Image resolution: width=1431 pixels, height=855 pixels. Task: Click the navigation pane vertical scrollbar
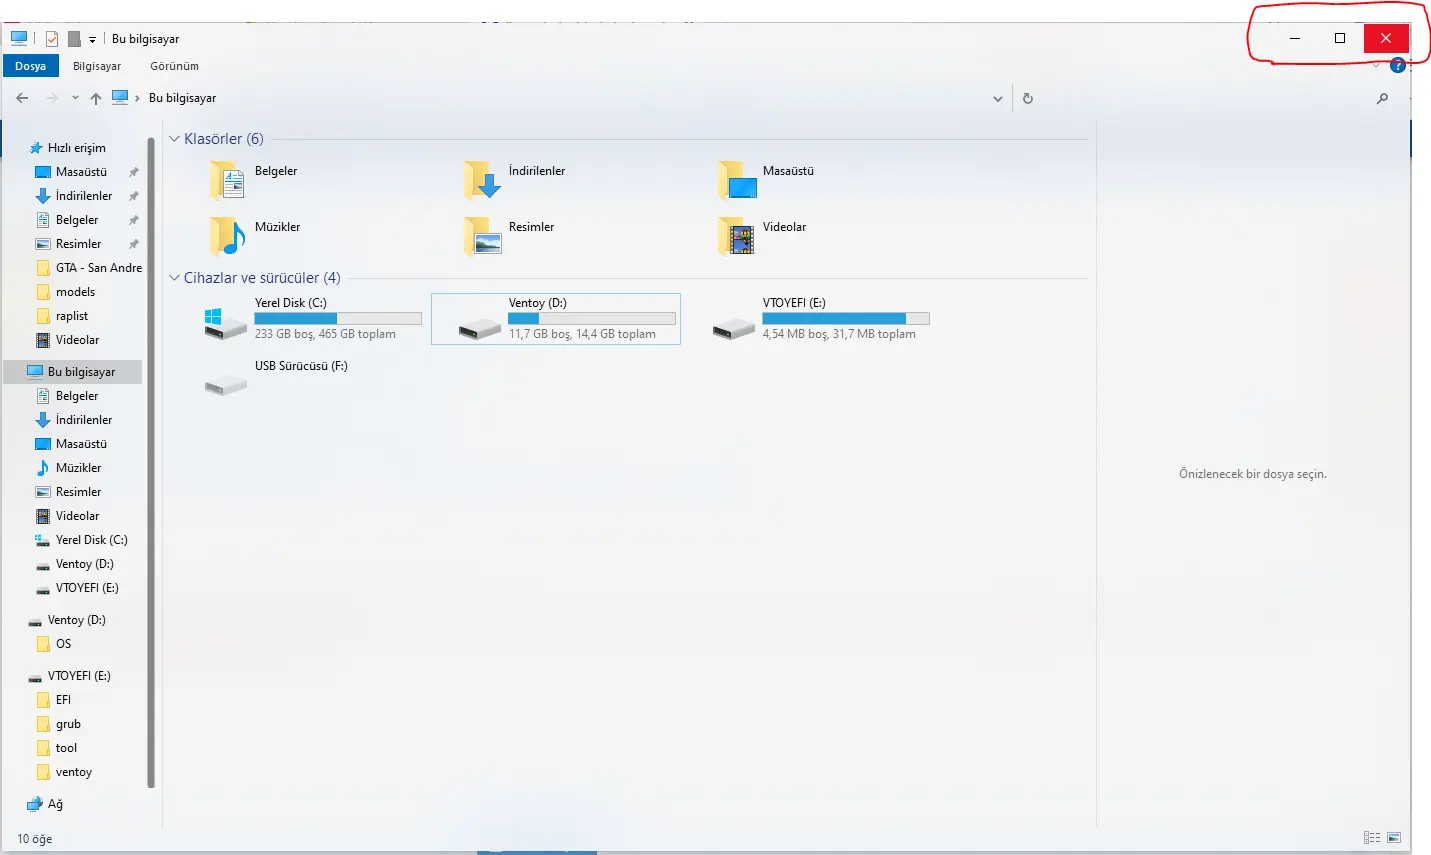[x=151, y=462]
